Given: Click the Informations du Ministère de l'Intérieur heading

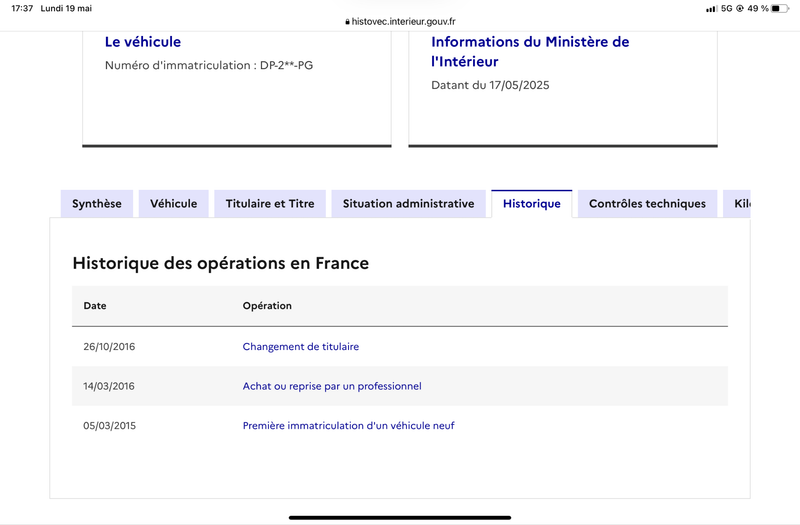Looking at the screenshot, I should (530, 51).
